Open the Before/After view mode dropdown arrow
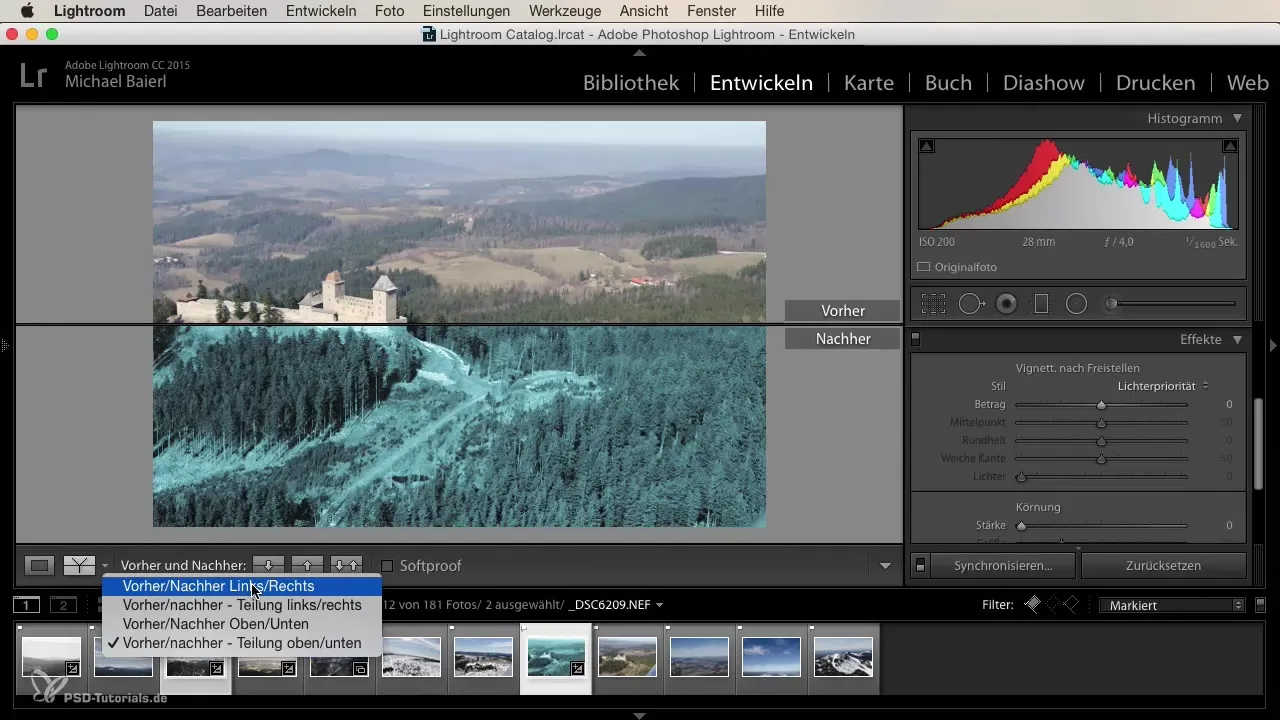 [x=104, y=566]
